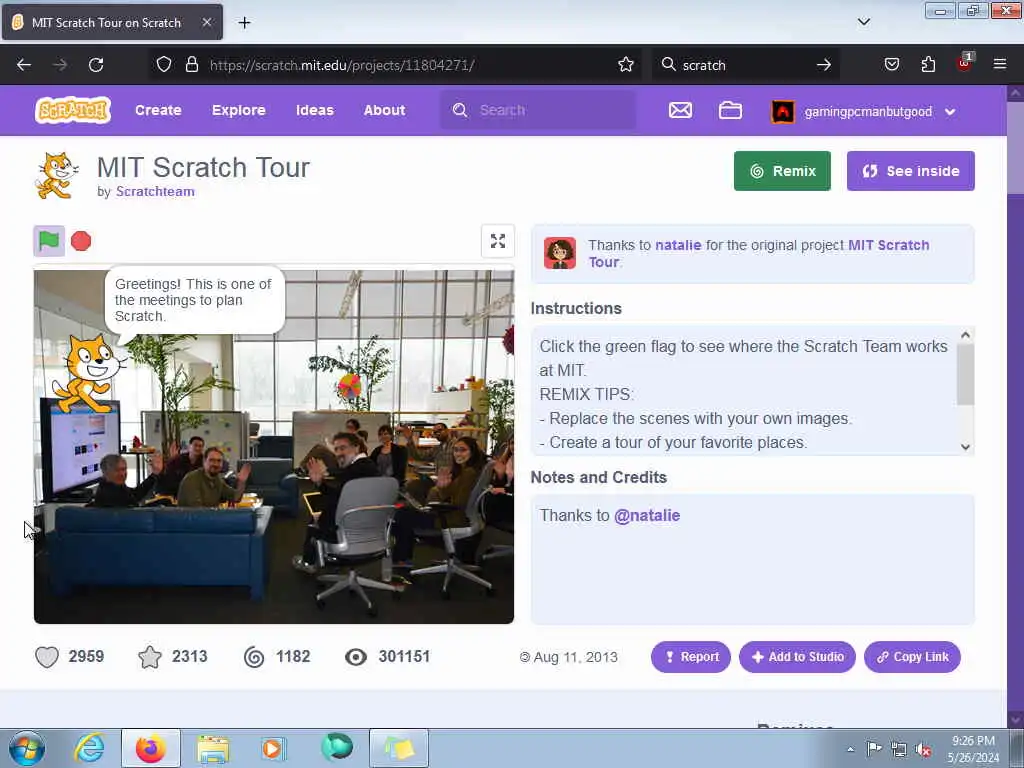
Task: Bookmark this page with the star
Action: 626,65
